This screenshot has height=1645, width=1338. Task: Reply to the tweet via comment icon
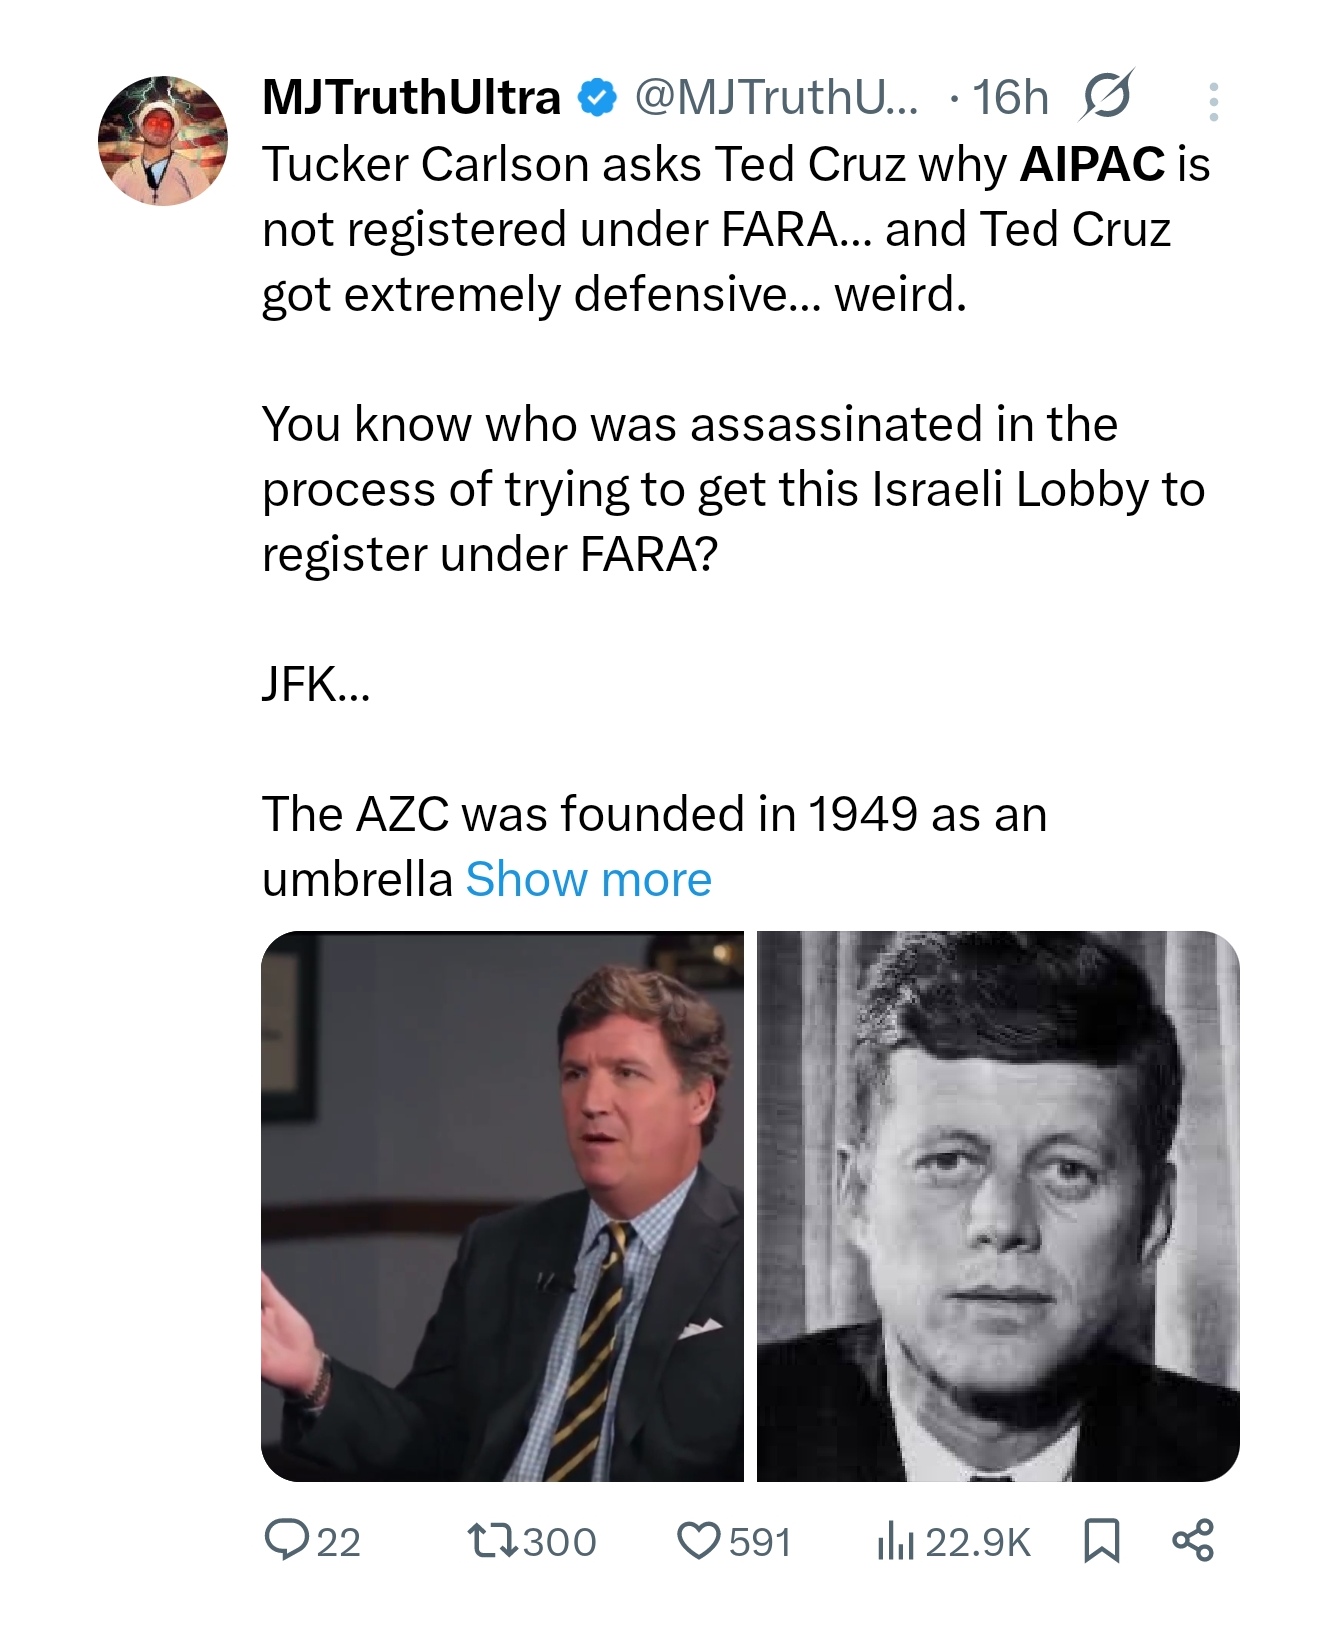point(286,1540)
